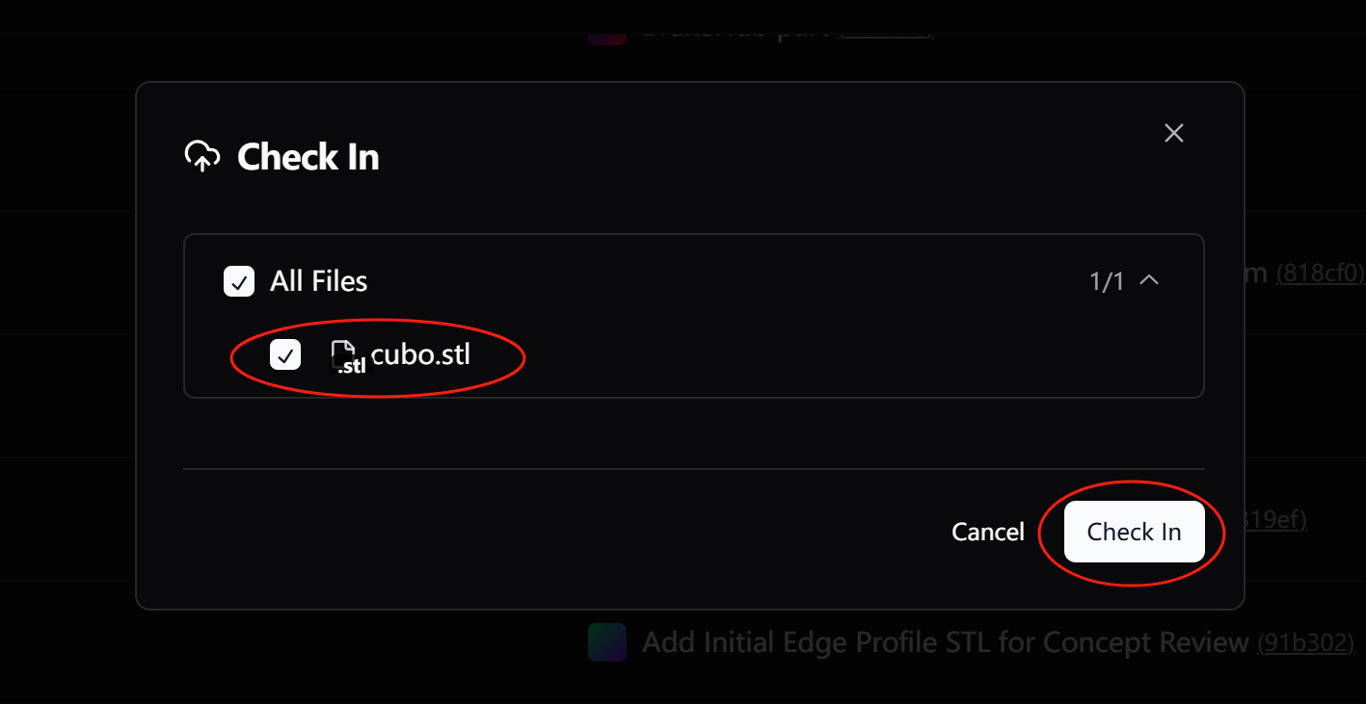
Task: Select the cubo.stl file name
Action: point(421,354)
